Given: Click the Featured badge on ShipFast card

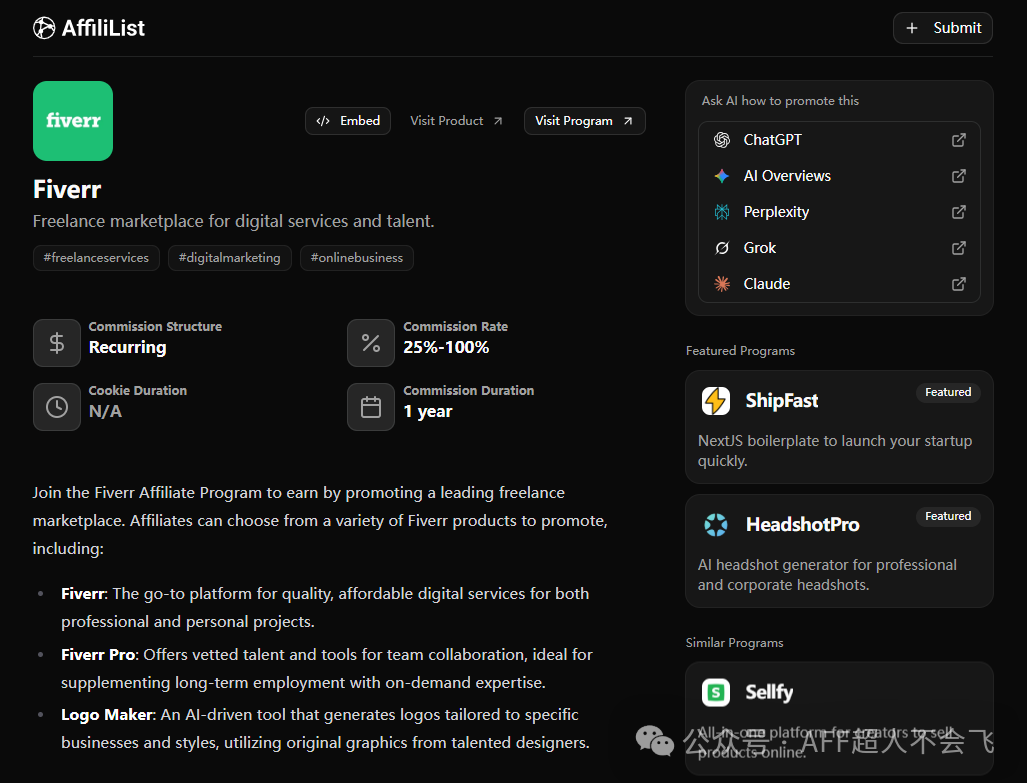Looking at the screenshot, I should click(x=948, y=392).
